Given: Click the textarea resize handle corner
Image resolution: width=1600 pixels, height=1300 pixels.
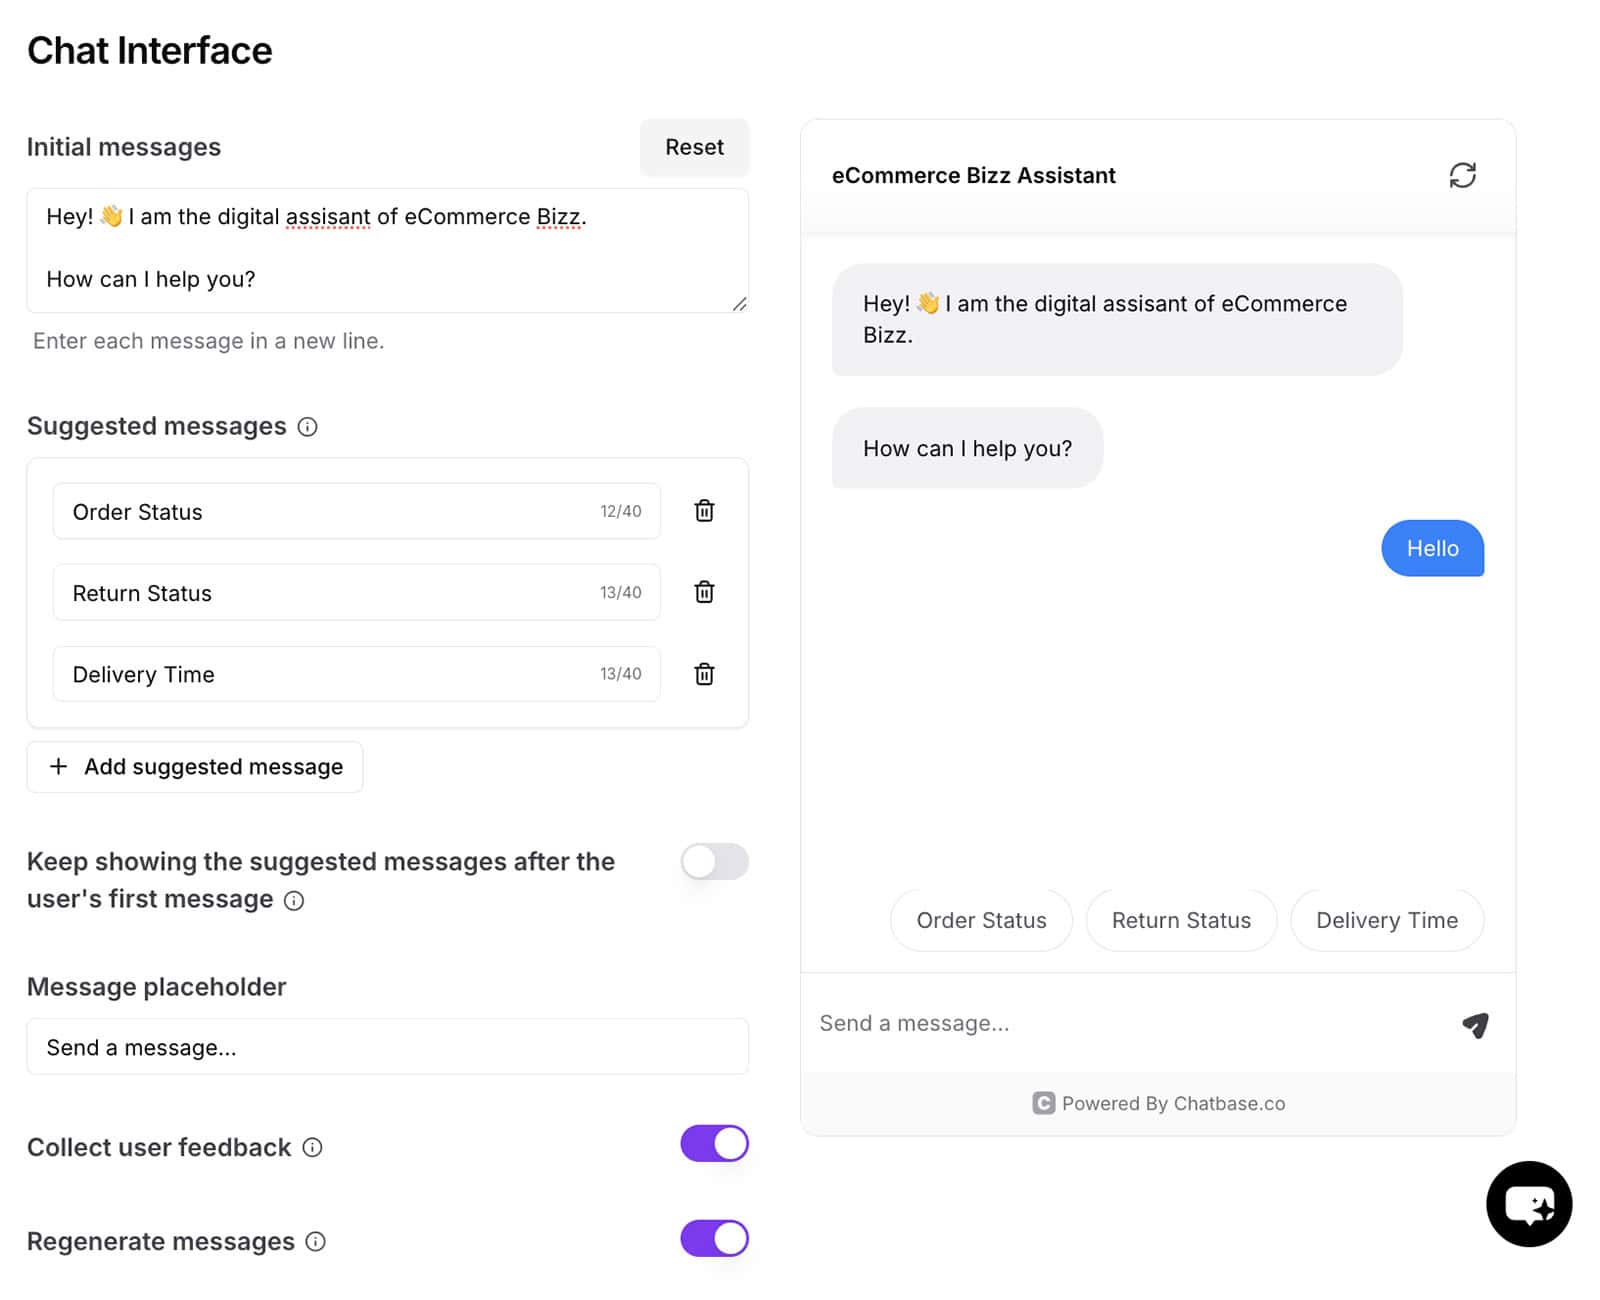Looking at the screenshot, I should (x=739, y=304).
